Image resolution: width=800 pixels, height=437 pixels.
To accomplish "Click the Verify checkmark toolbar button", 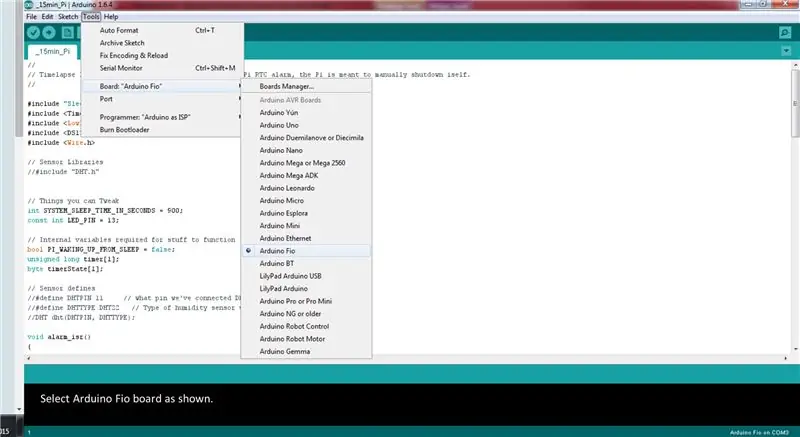I will click(33, 33).
